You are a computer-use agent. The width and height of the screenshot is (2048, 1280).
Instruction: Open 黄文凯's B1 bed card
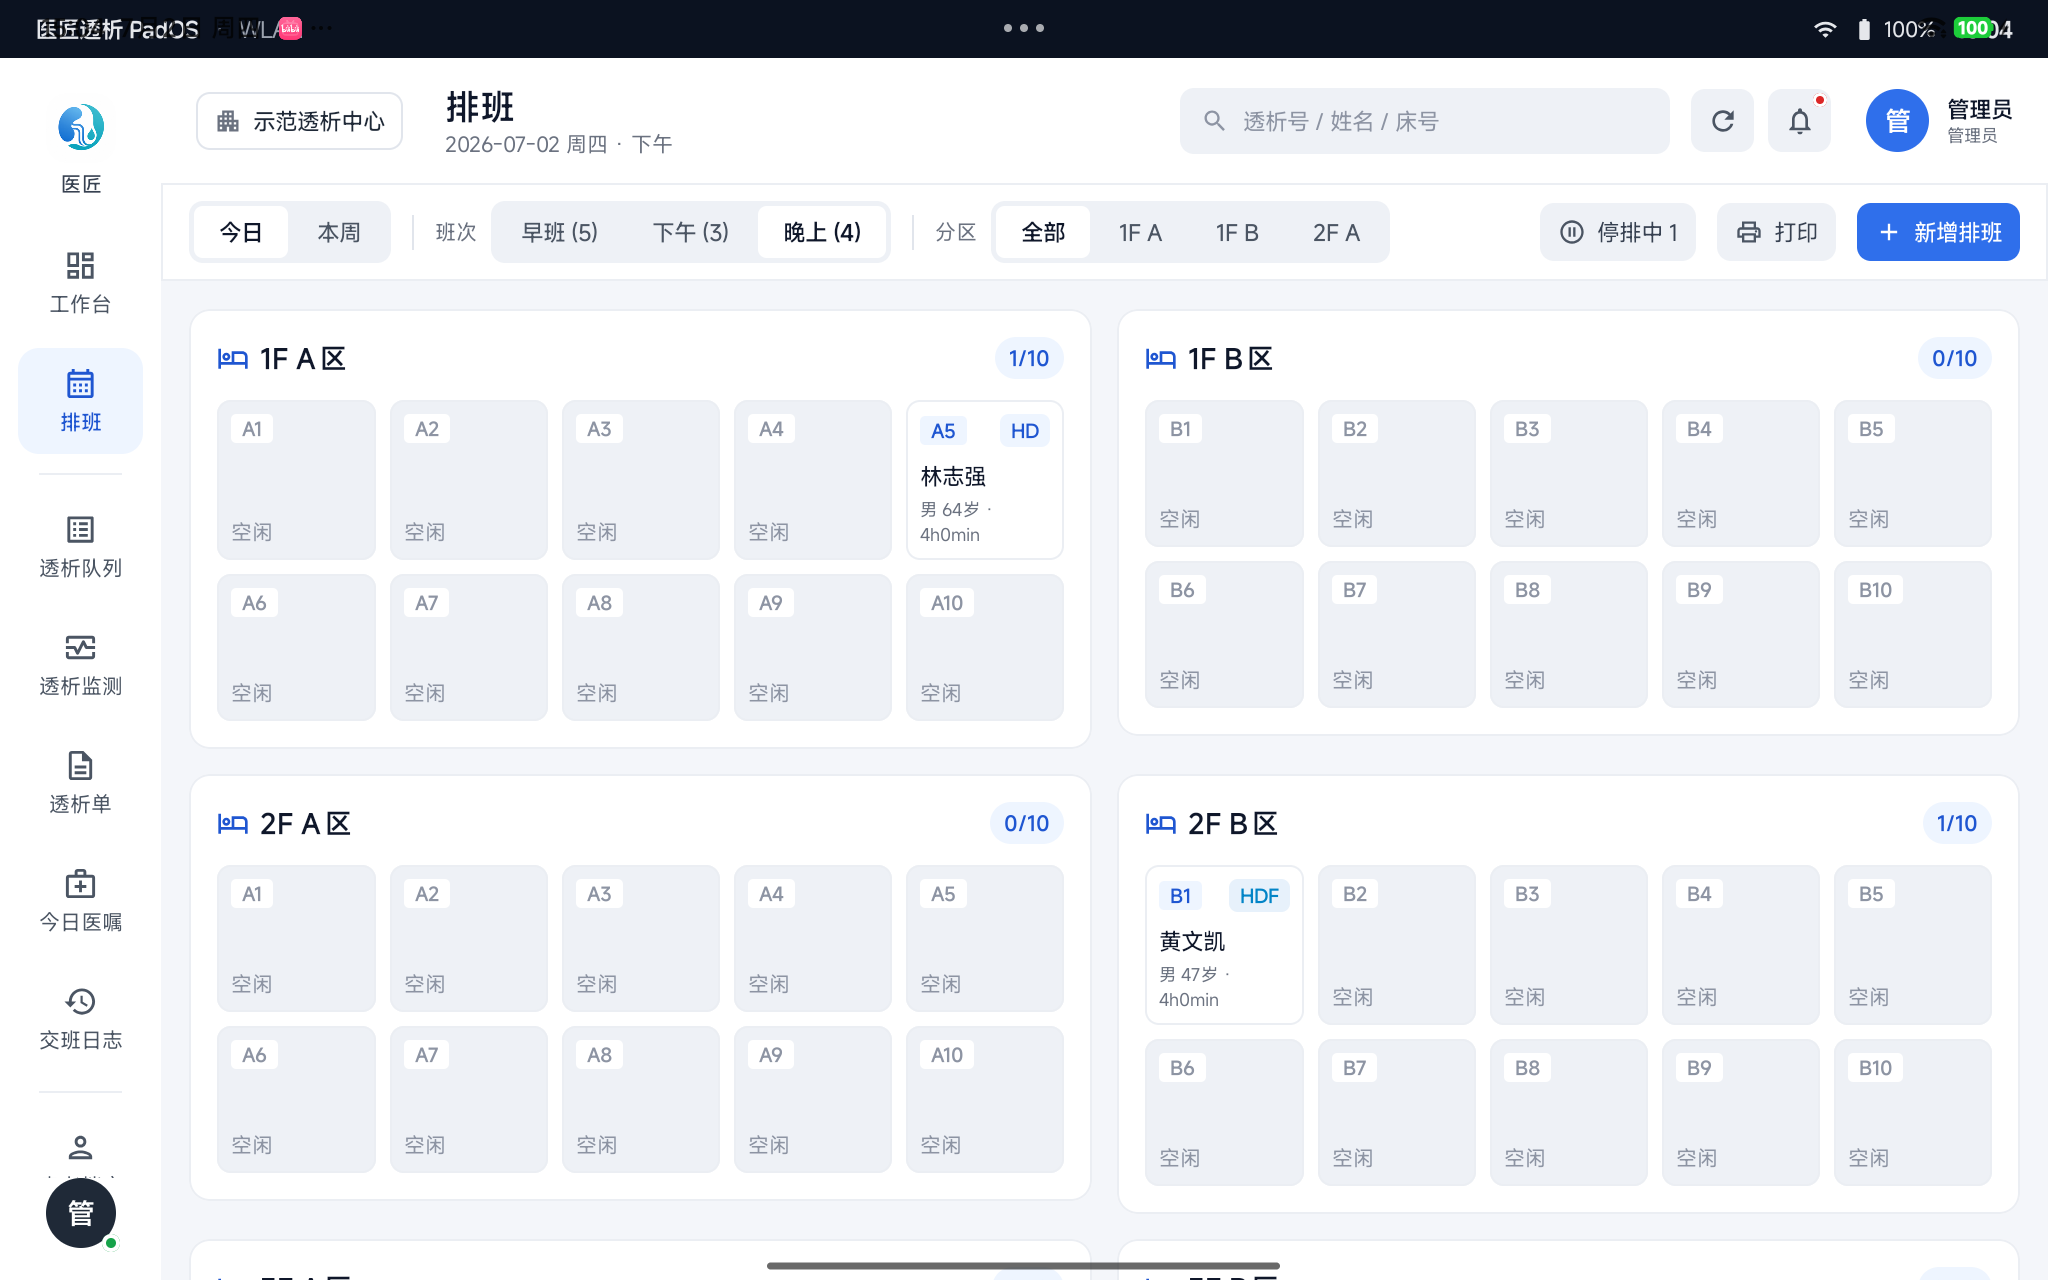pos(1224,945)
